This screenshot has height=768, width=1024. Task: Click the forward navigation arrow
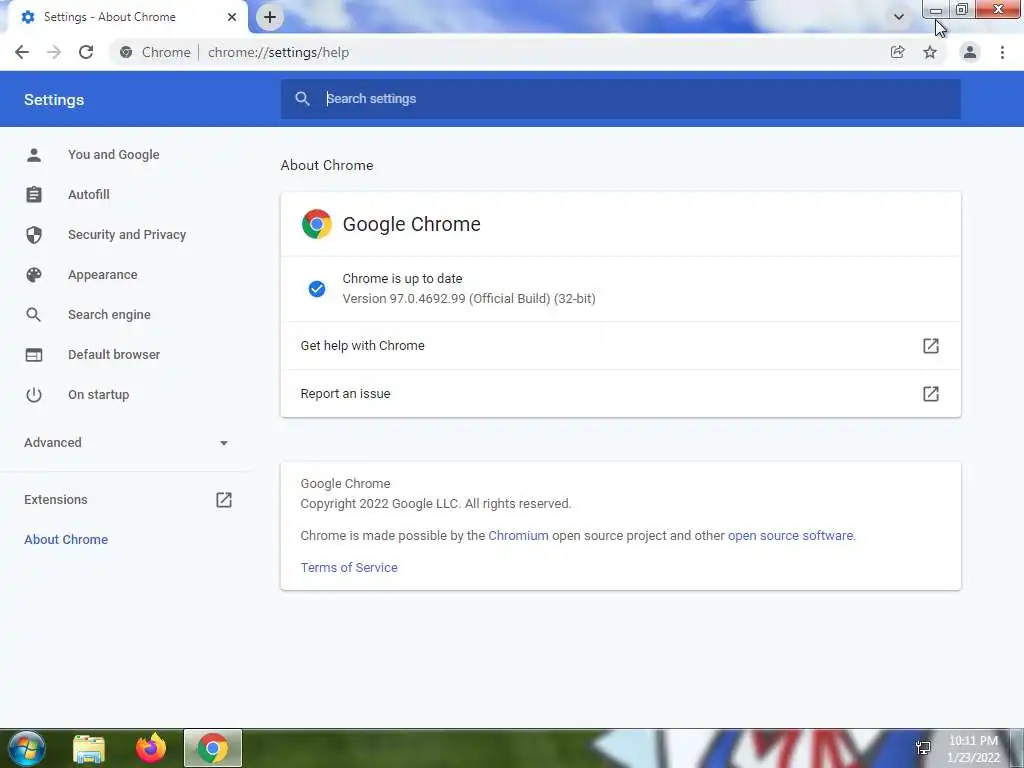(x=54, y=52)
